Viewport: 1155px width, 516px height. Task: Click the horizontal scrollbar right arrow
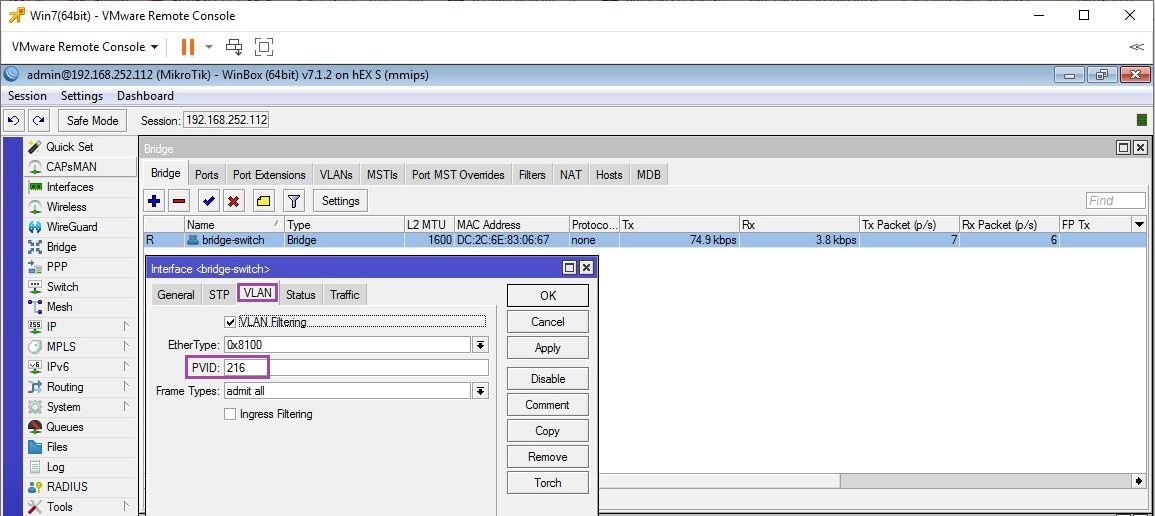point(1140,481)
